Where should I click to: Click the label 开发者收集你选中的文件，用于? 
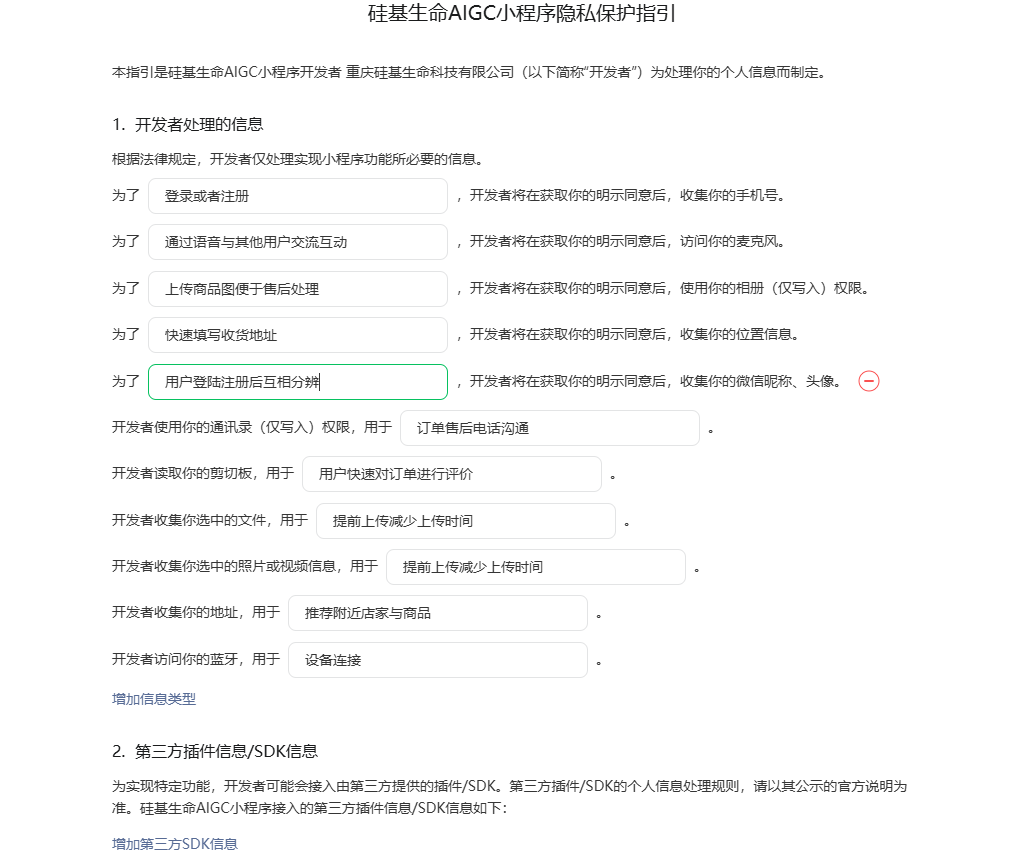[210, 520]
